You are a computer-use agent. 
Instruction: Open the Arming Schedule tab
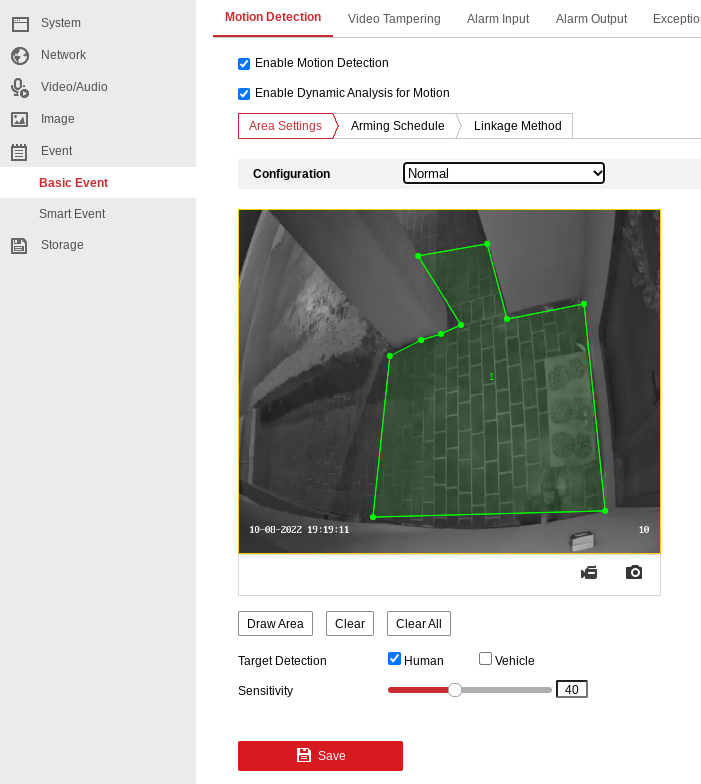point(397,126)
